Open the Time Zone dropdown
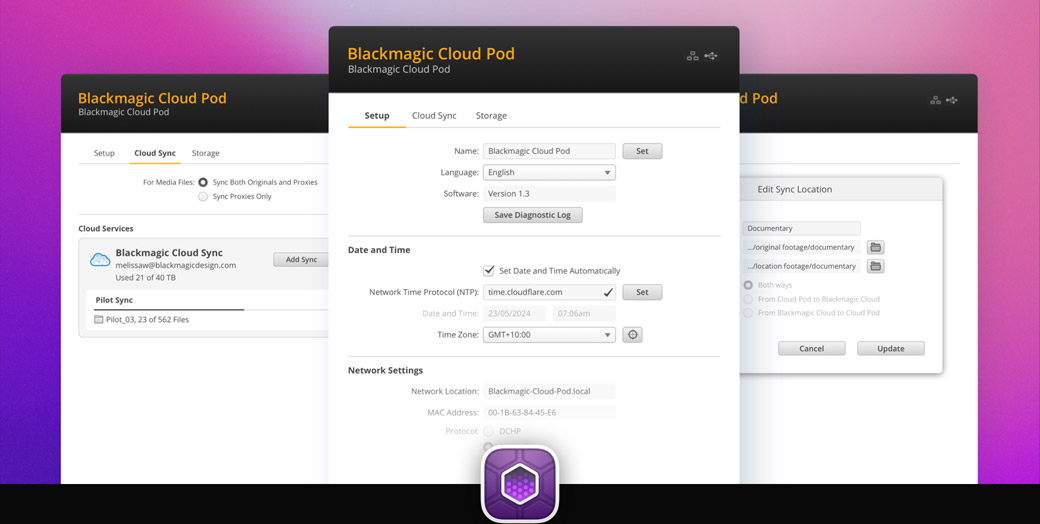1040x524 pixels. pyautogui.click(x=549, y=335)
